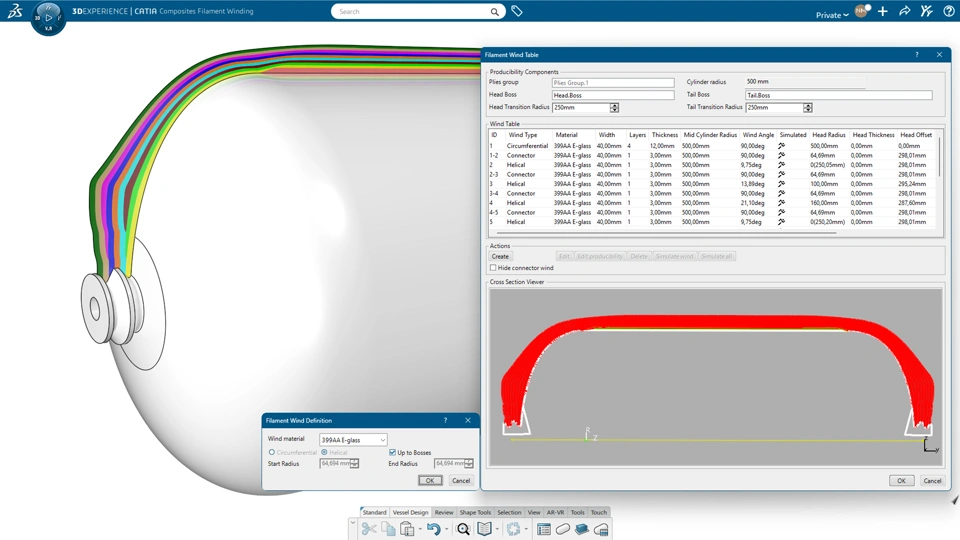Switch to the AR-VR tab
The image size is (960, 540).
coord(555,512)
